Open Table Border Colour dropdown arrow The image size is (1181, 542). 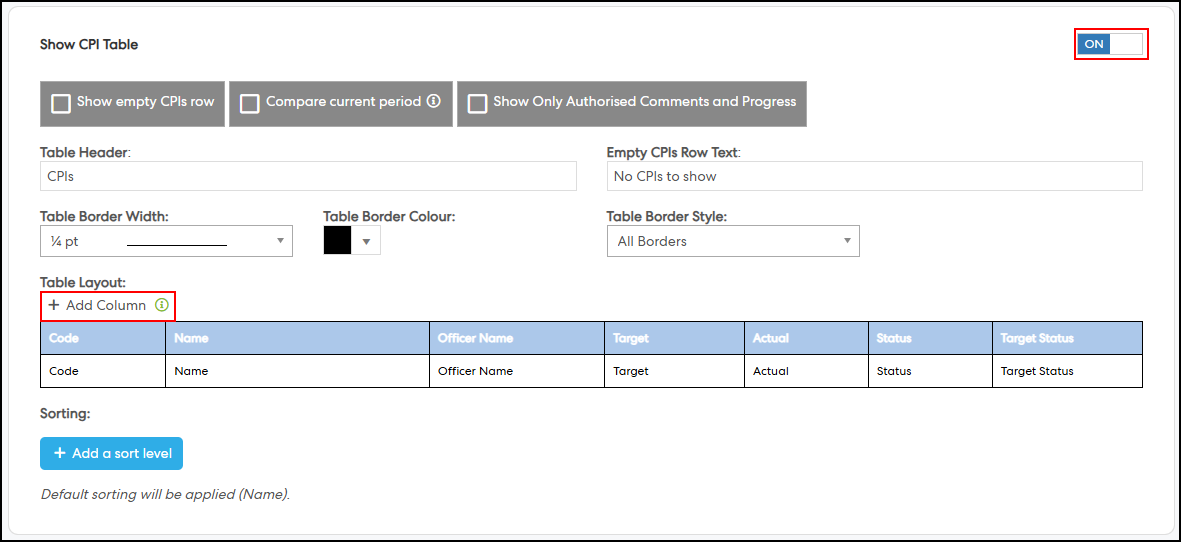[x=366, y=241]
